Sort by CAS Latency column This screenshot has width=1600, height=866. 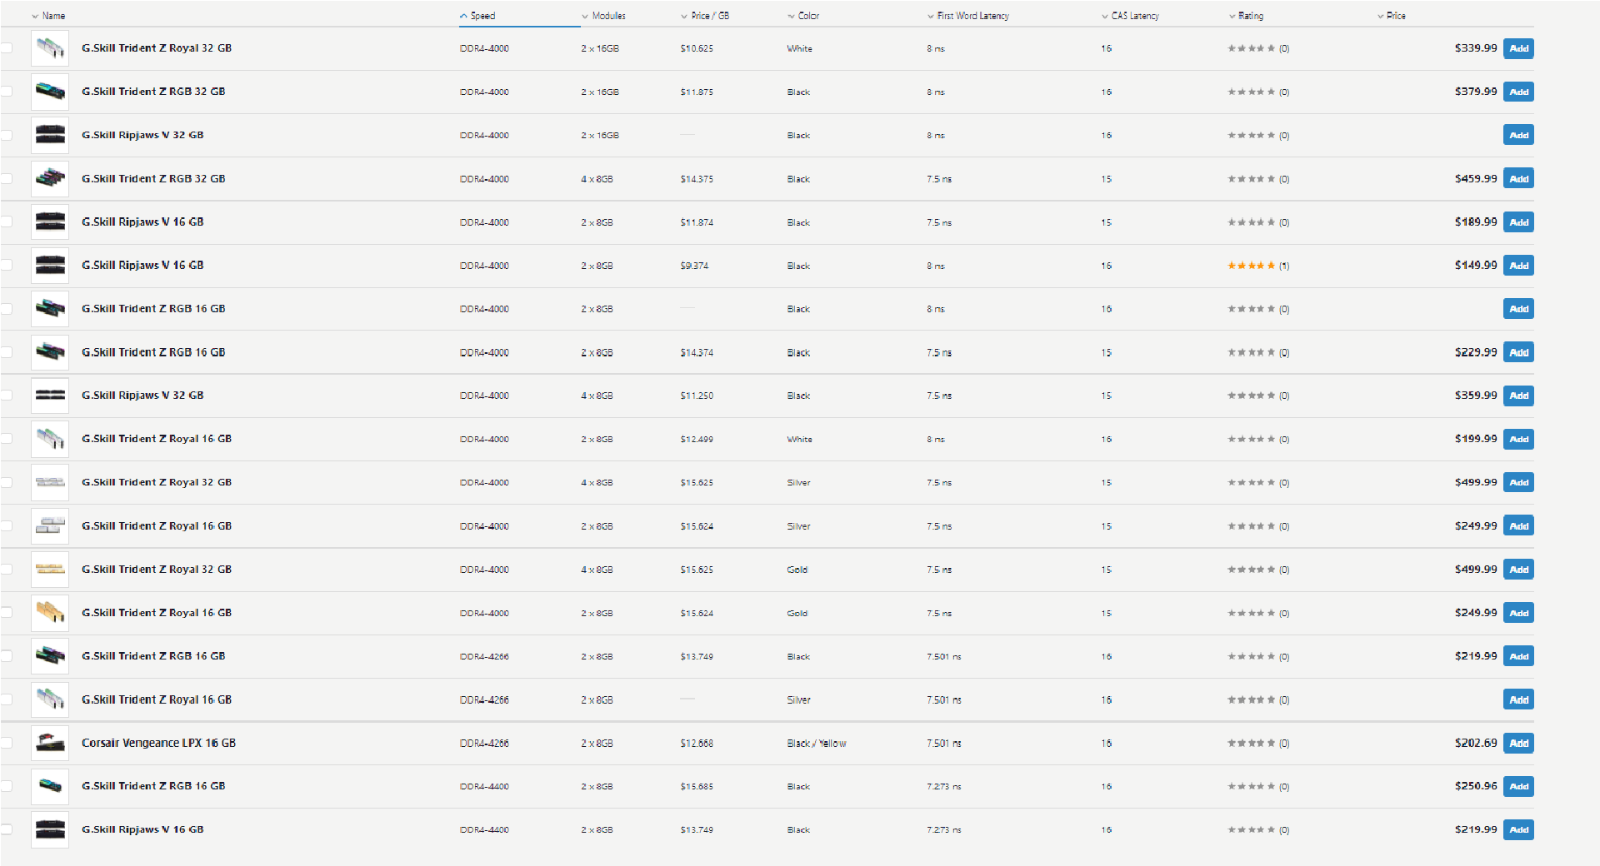coord(1134,16)
